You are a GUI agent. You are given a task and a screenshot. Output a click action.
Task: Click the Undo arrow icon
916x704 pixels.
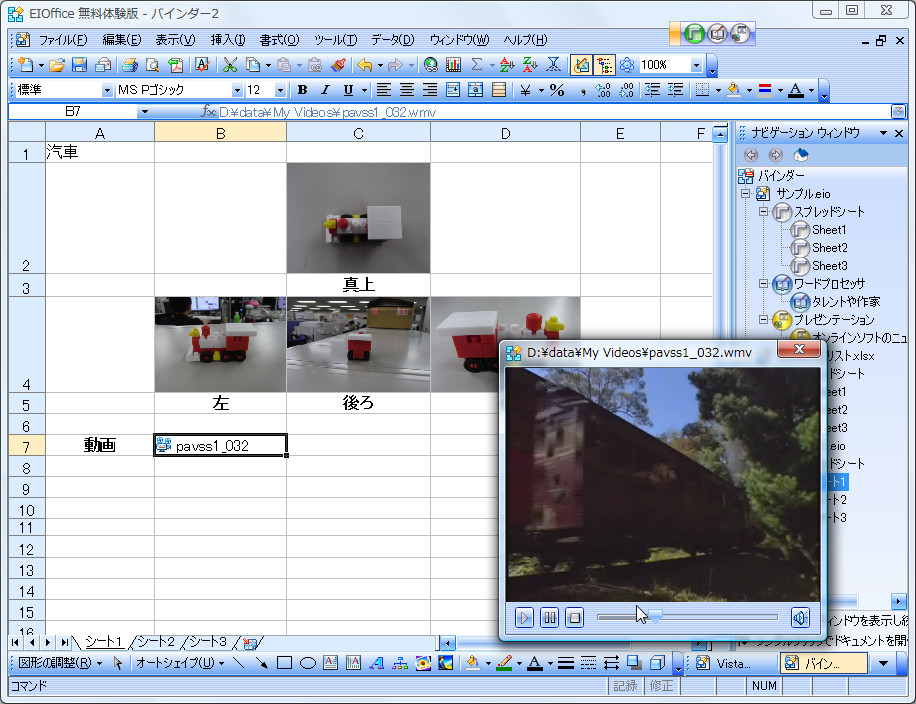365,65
